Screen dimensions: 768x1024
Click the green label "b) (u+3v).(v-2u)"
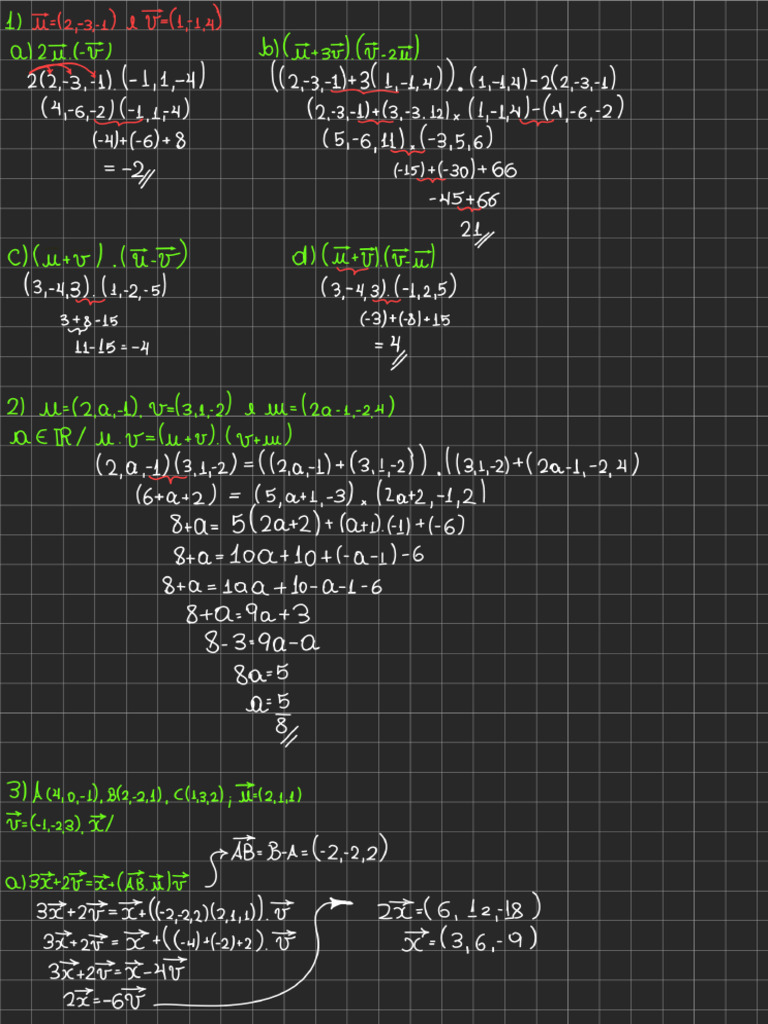tap(340, 49)
